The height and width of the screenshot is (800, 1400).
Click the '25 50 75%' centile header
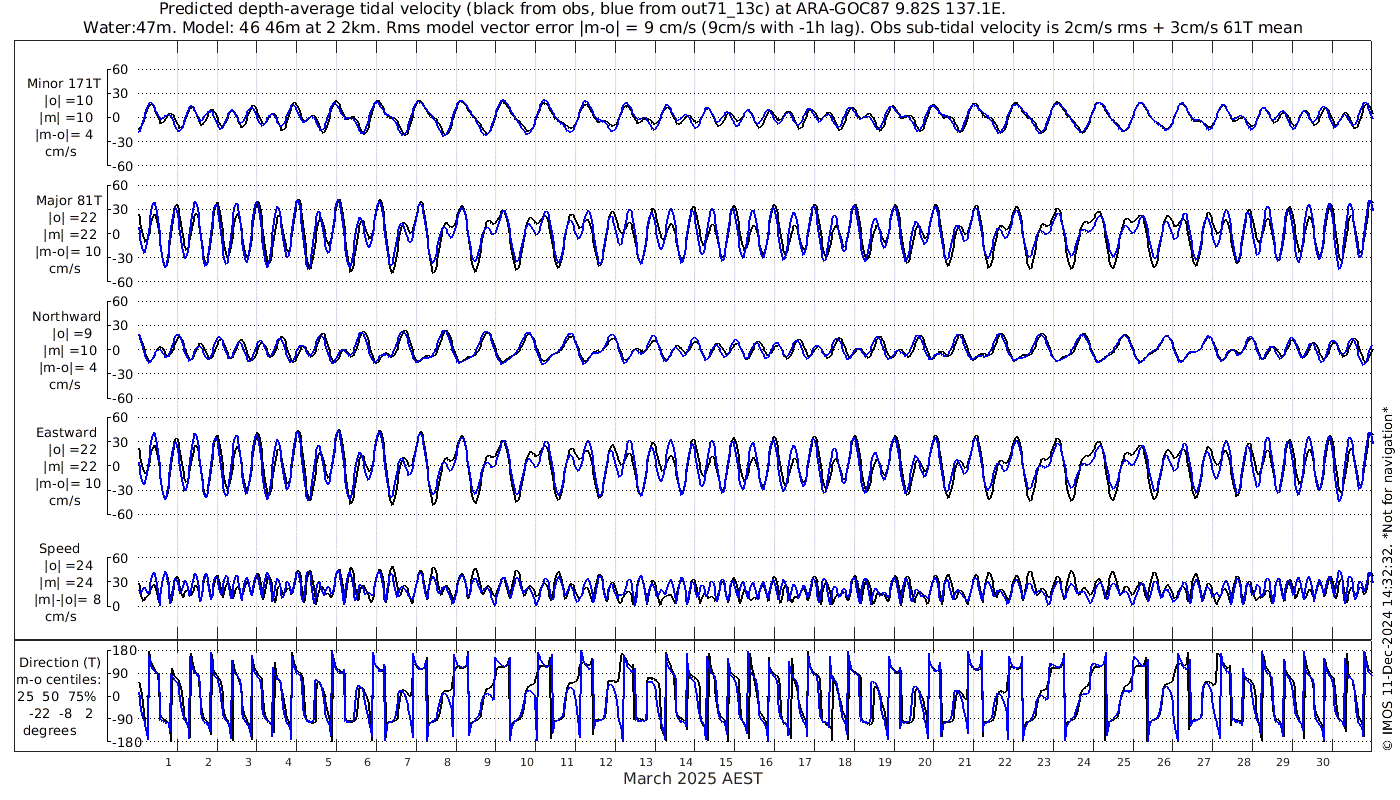tap(57, 696)
